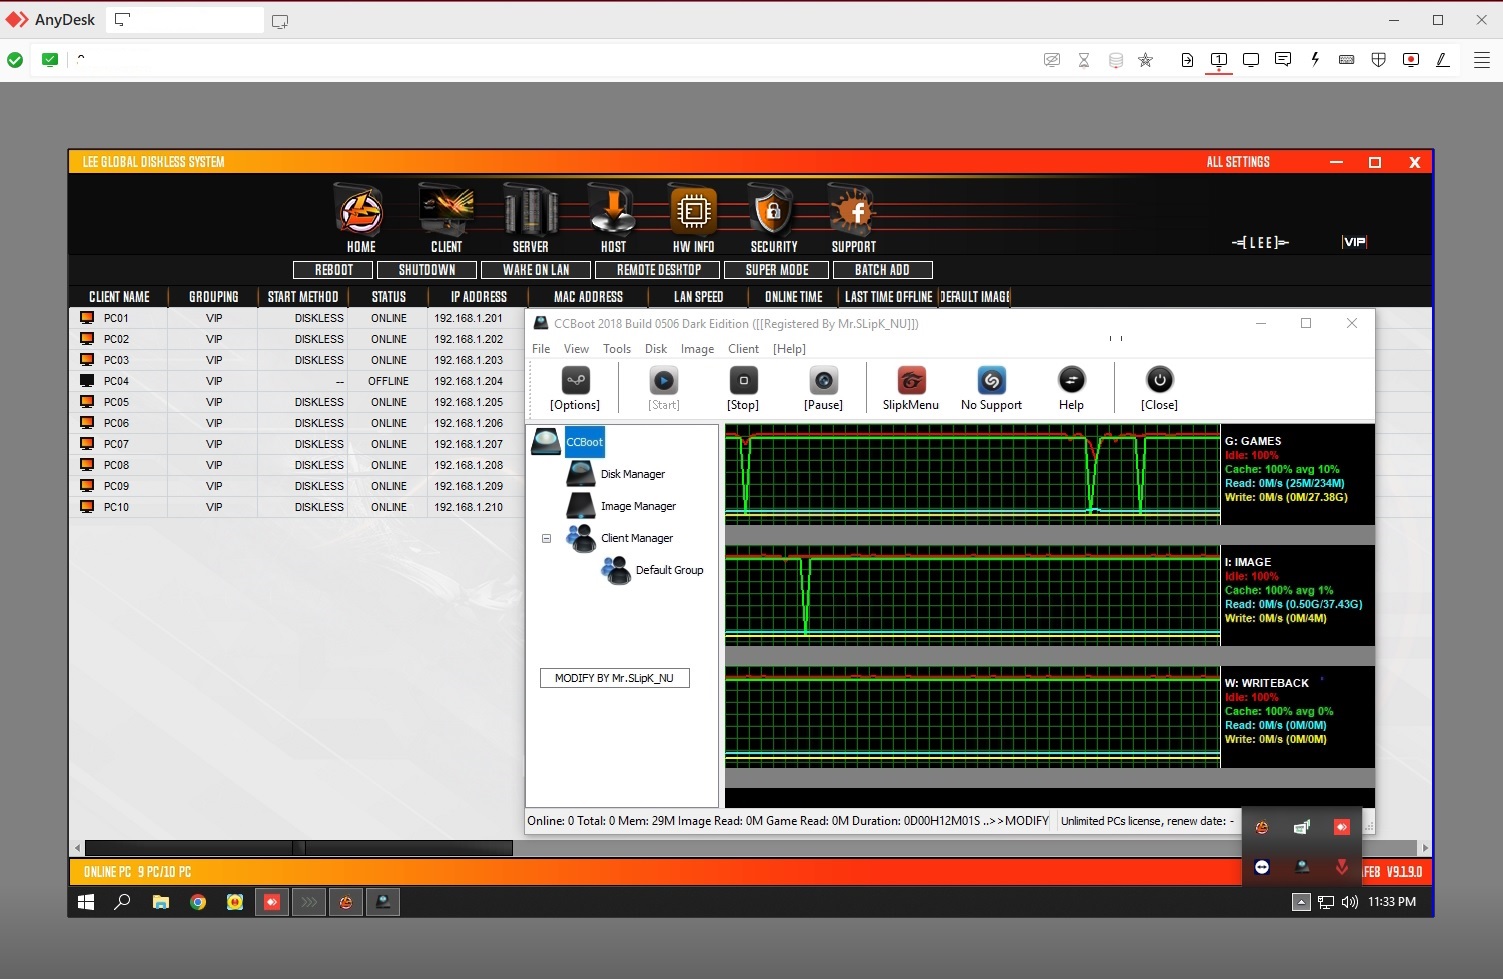Image resolution: width=1503 pixels, height=979 pixels.
Task: Click TeamViewer icon in tray popup
Action: pyautogui.click(x=1262, y=867)
